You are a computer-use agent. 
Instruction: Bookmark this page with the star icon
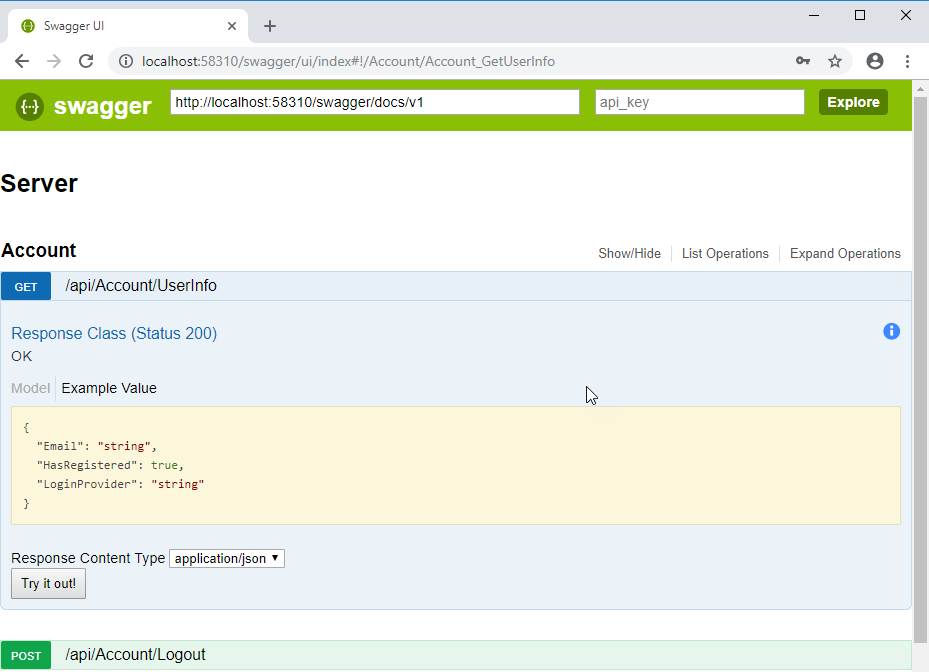point(835,61)
